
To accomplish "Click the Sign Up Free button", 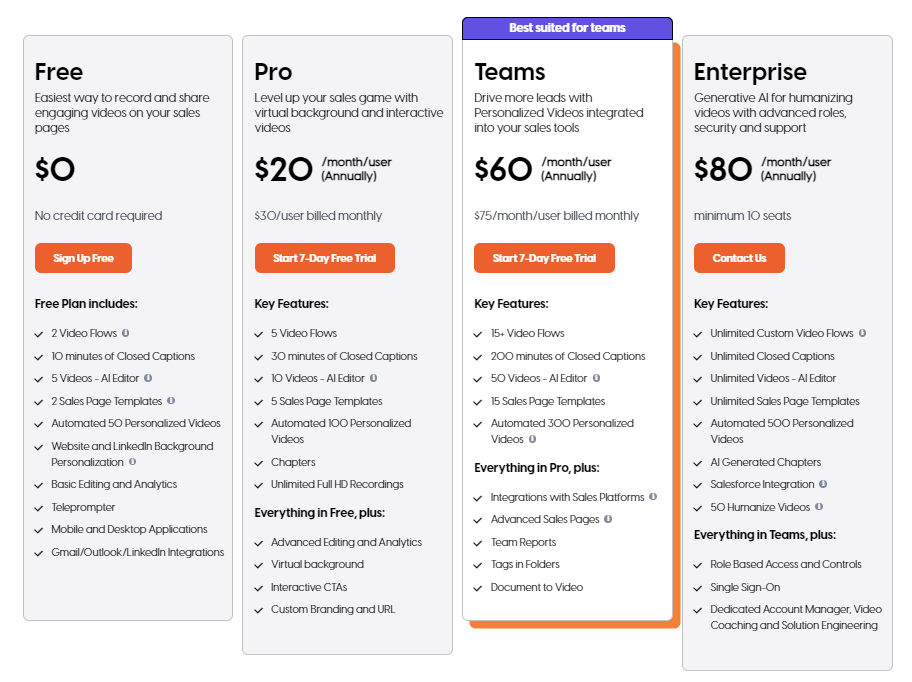I will click(83, 258).
